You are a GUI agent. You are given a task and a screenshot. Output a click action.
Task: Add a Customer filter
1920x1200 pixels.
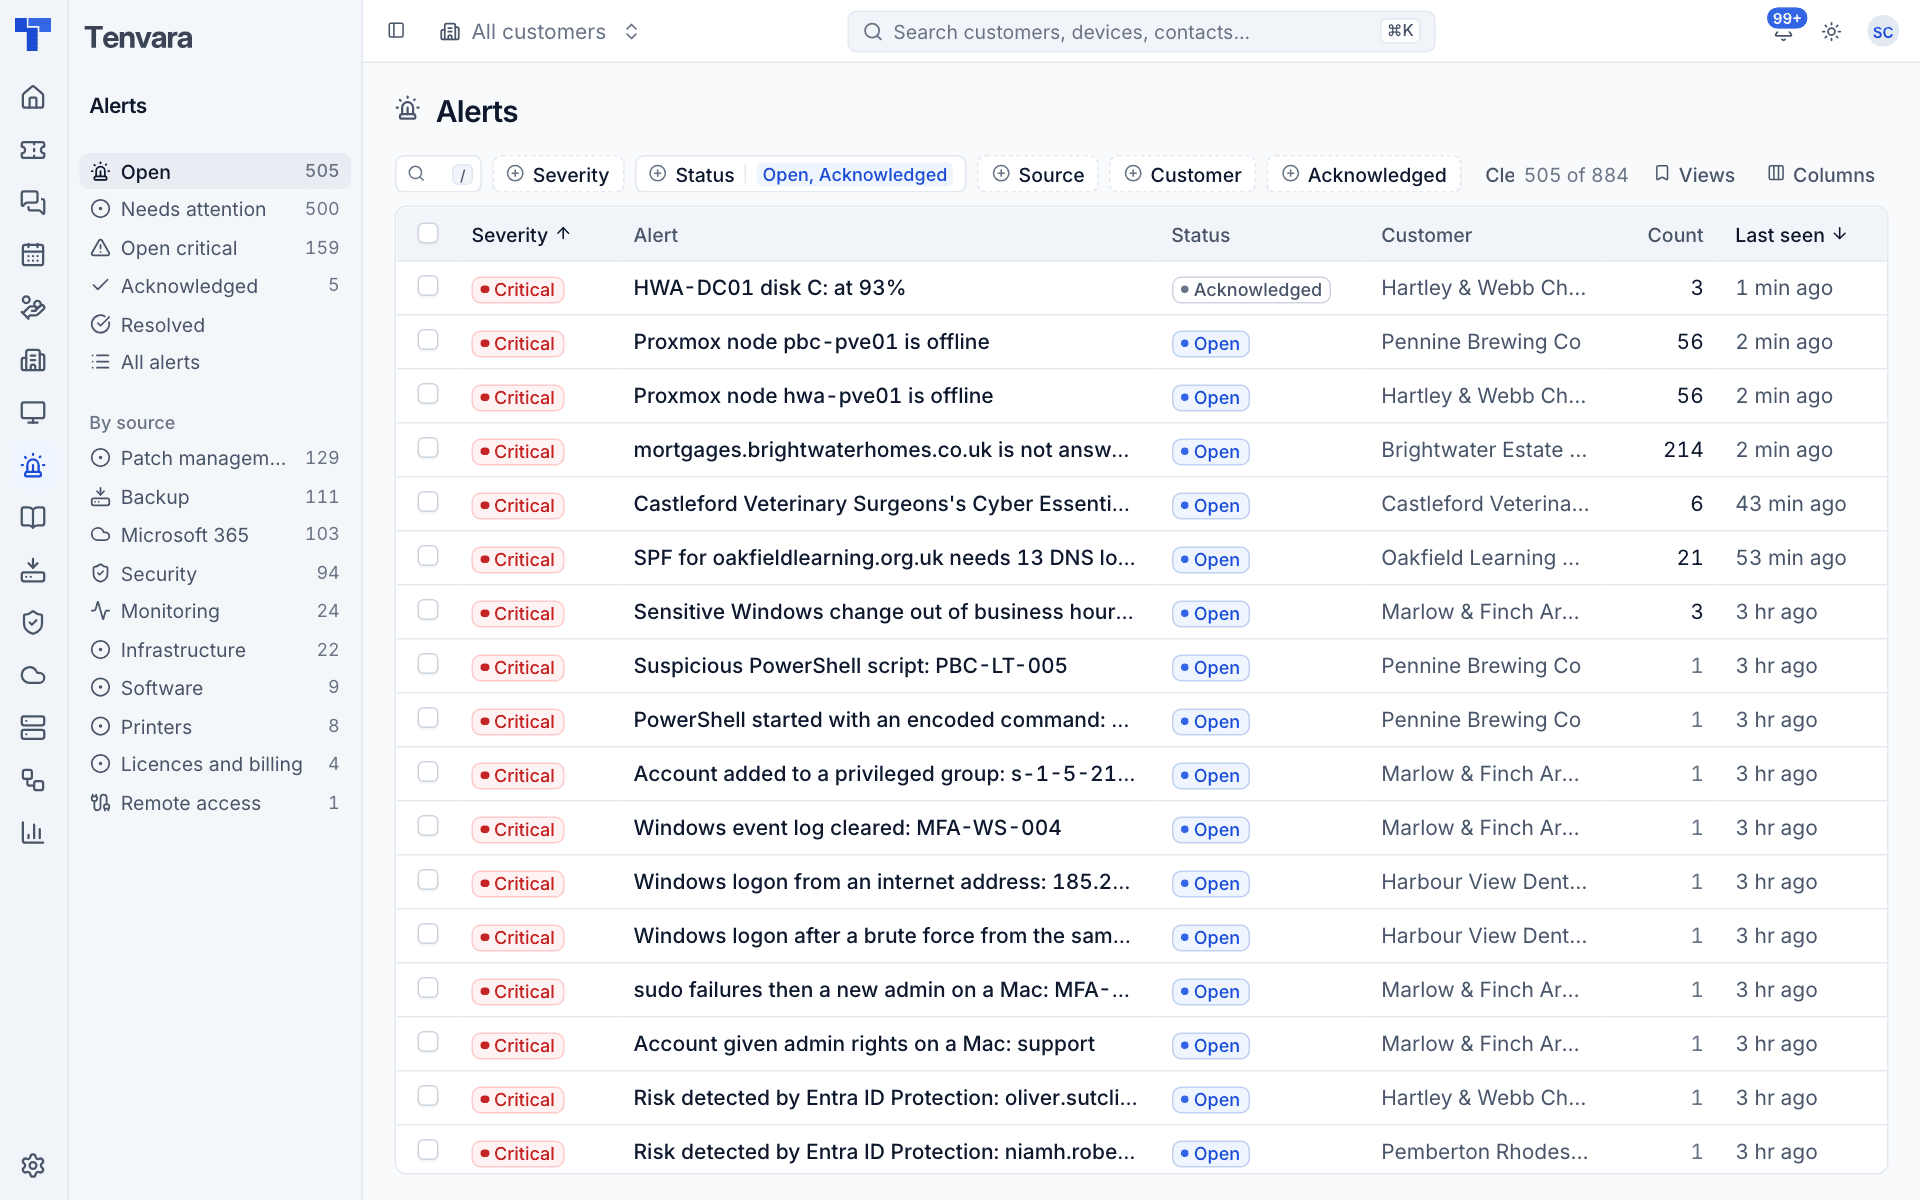[x=1183, y=174]
